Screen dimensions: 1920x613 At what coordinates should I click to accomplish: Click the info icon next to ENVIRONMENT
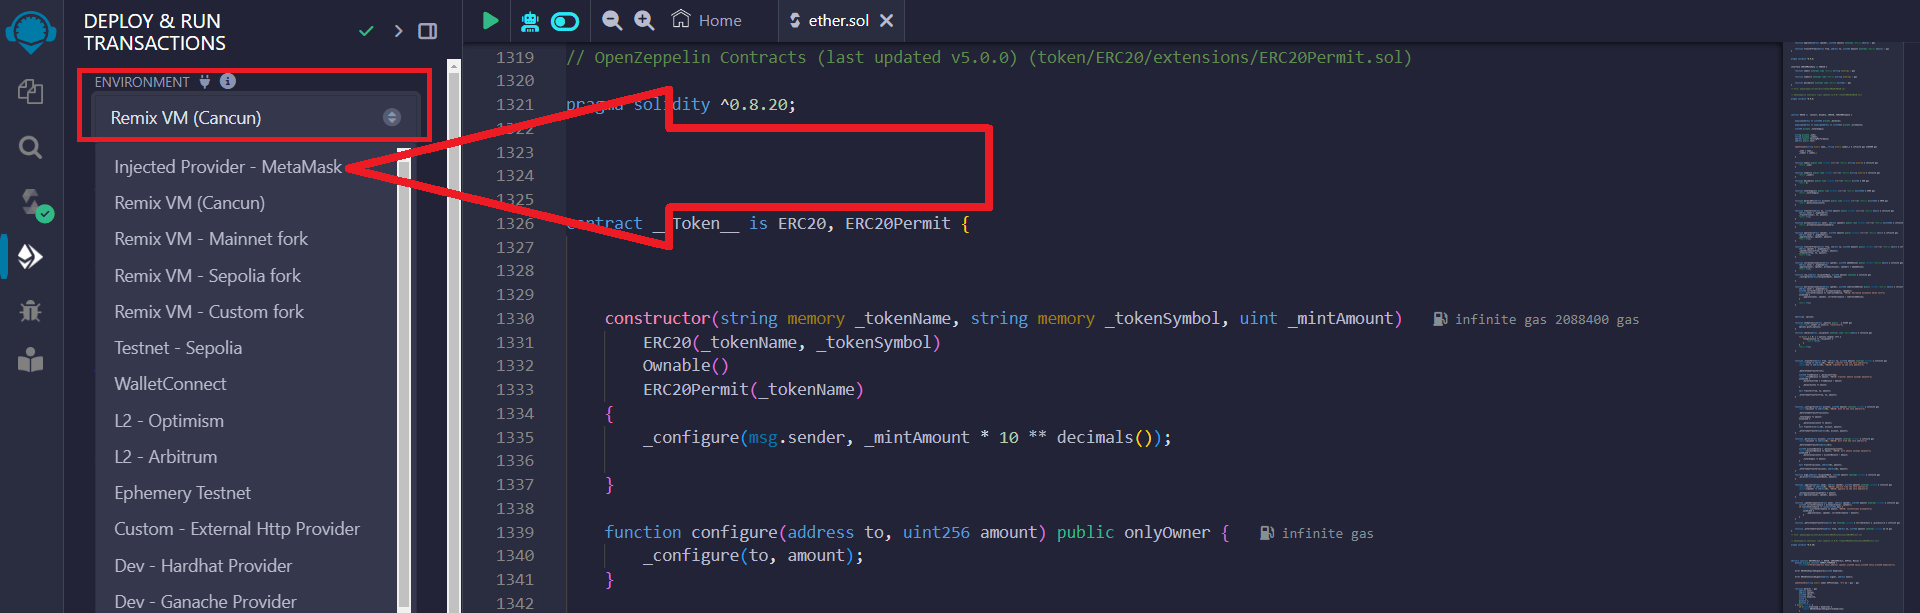(228, 81)
